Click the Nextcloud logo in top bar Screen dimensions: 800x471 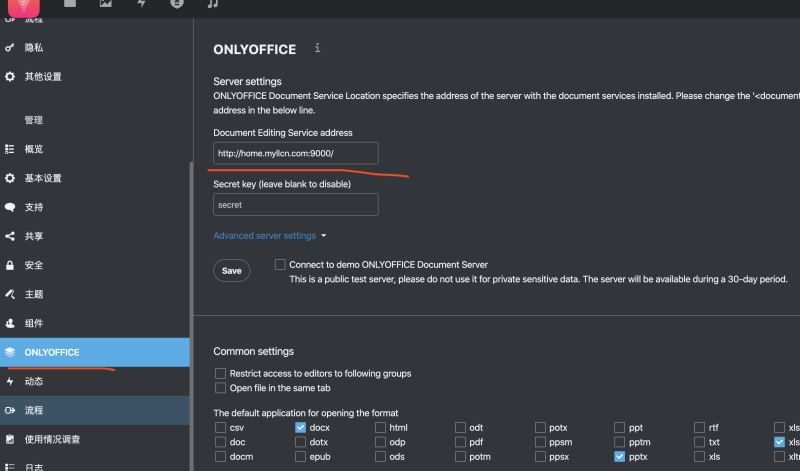[x=23, y=4]
